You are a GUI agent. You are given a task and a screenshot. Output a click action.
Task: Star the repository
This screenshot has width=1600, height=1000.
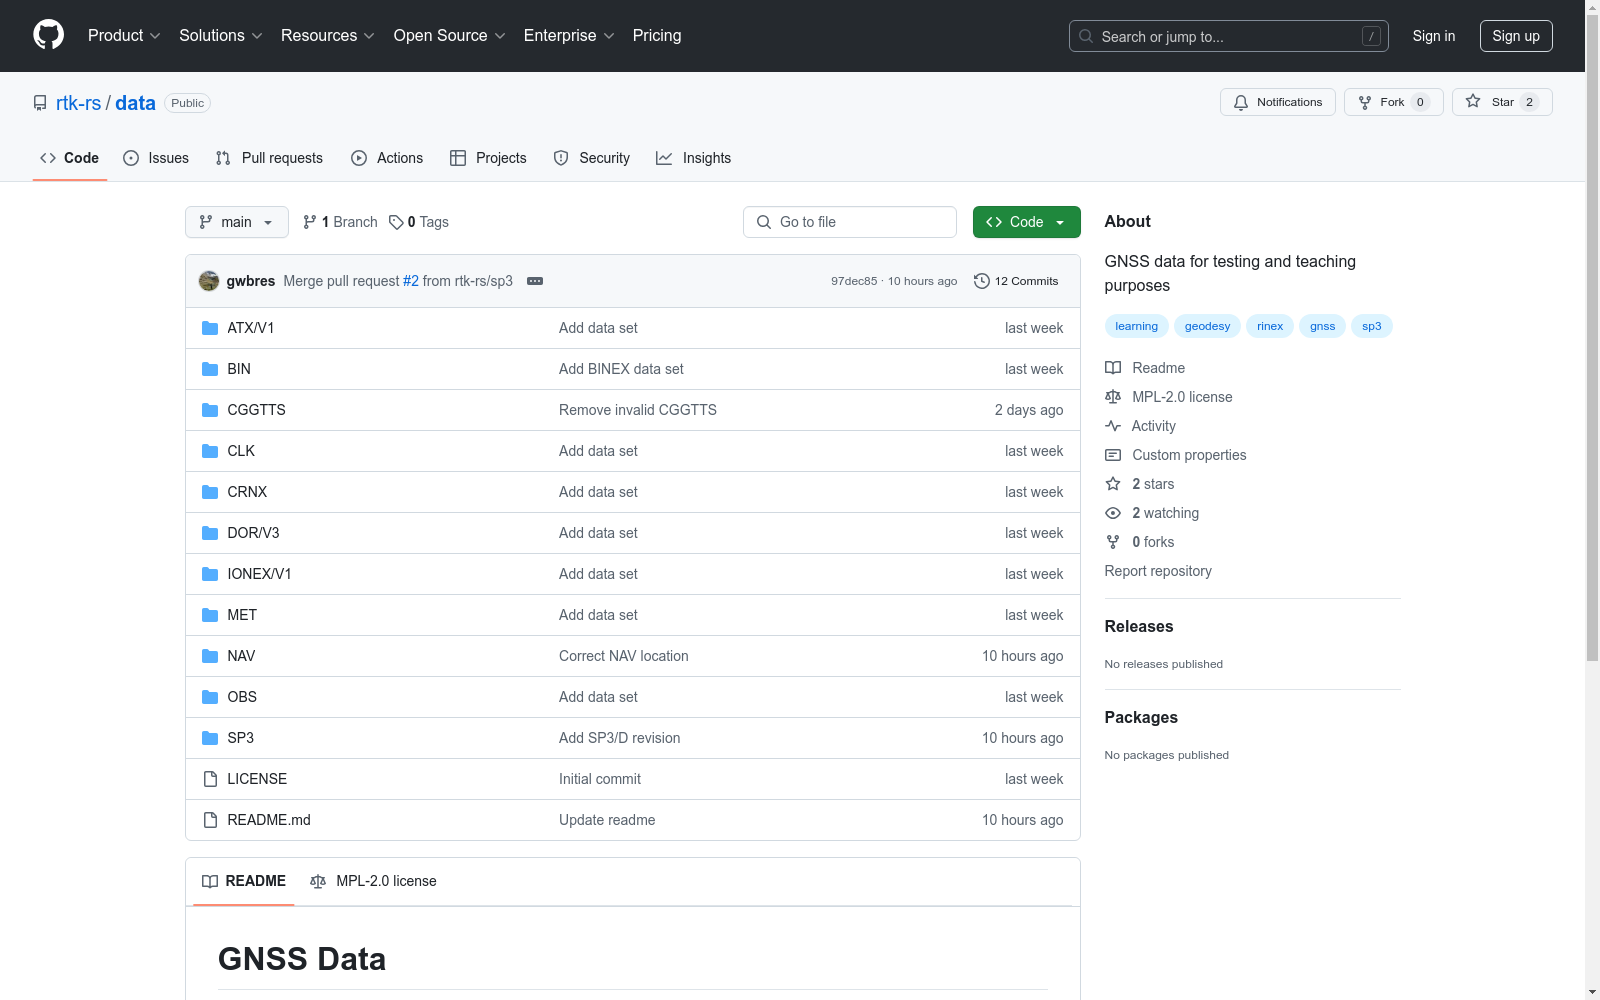click(1502, 102)
